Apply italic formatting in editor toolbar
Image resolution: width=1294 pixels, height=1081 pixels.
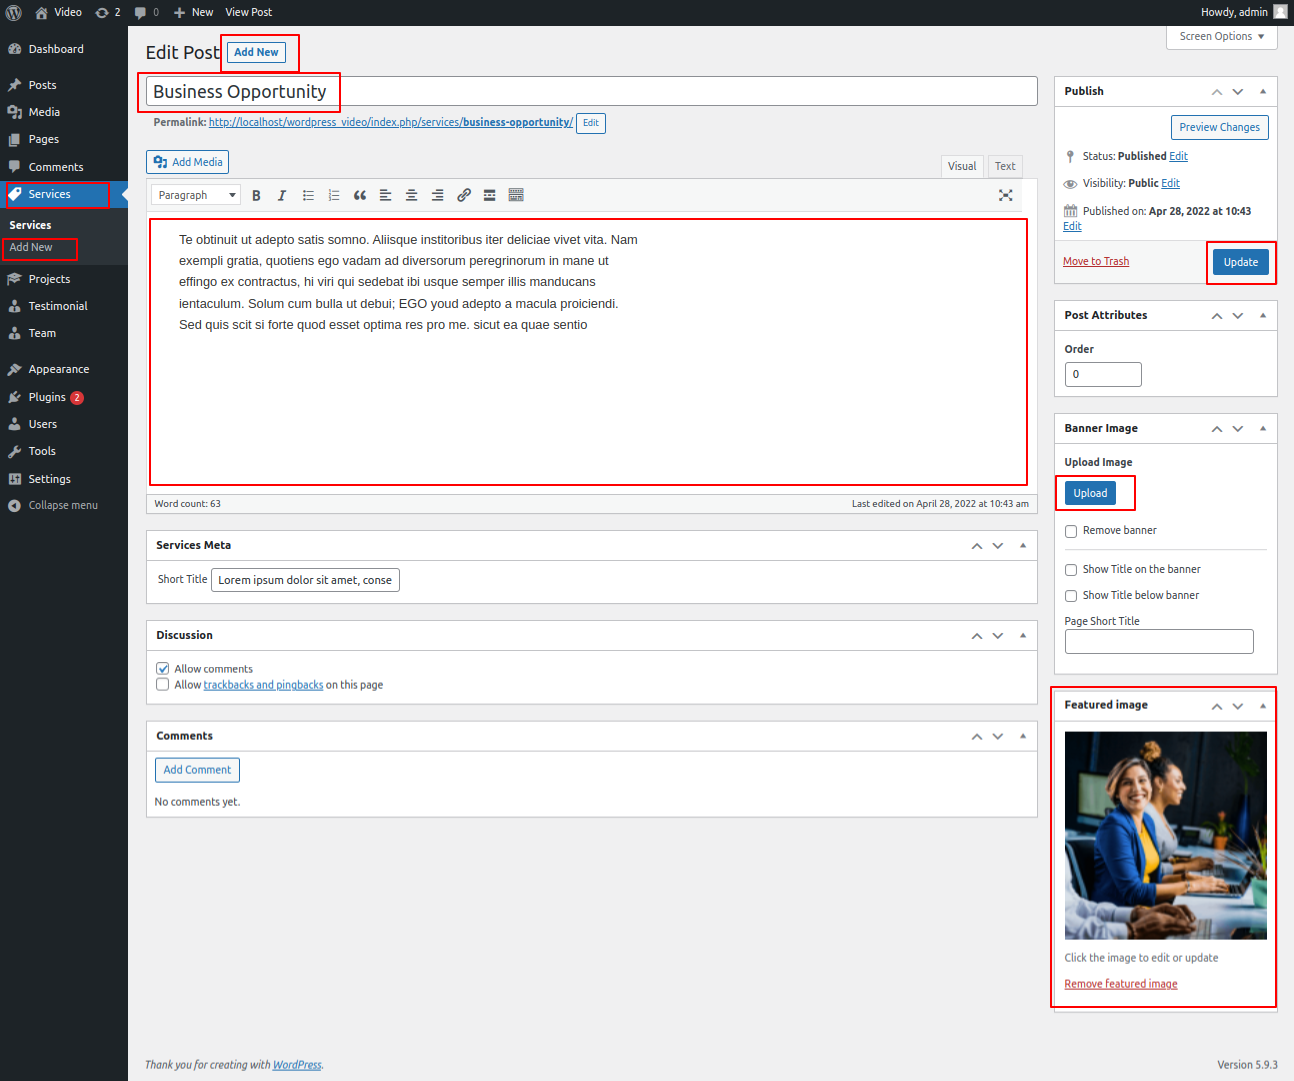282,196
